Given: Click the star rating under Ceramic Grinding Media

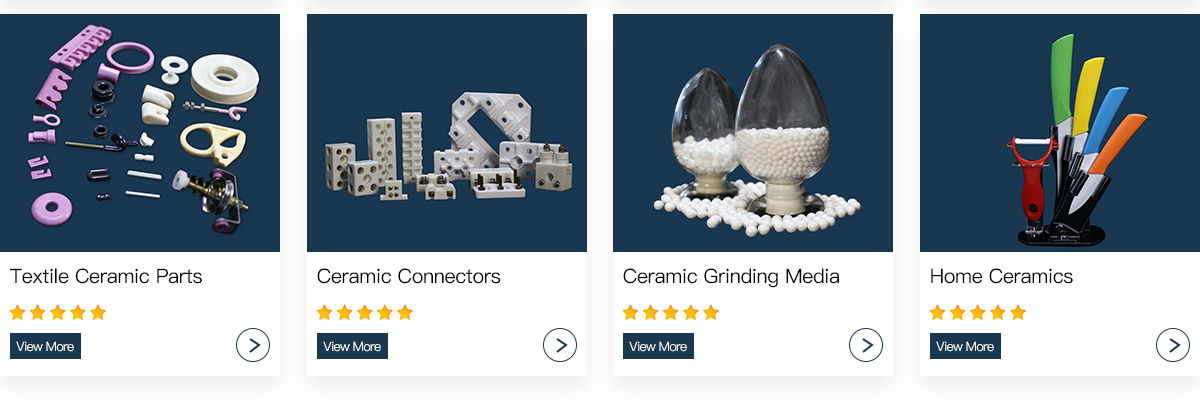Looking at the screenshot, I should click(671, 312).
